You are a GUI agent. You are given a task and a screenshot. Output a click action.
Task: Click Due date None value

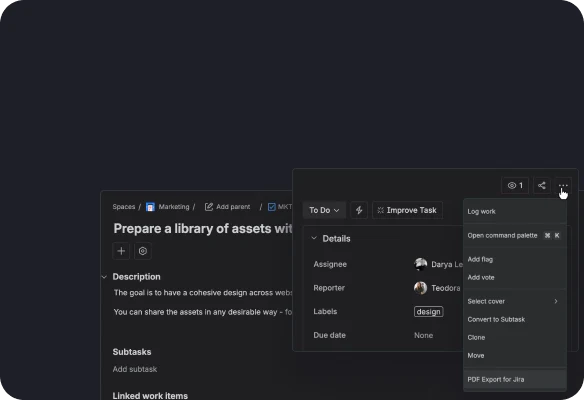tap(423, 335)
